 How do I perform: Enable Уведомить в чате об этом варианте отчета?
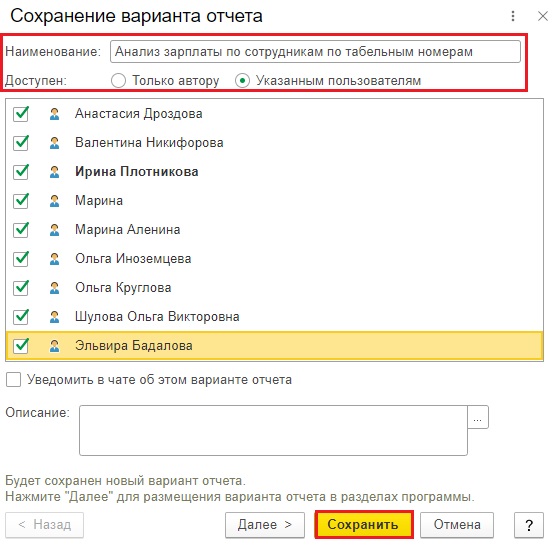pos(14,380)
